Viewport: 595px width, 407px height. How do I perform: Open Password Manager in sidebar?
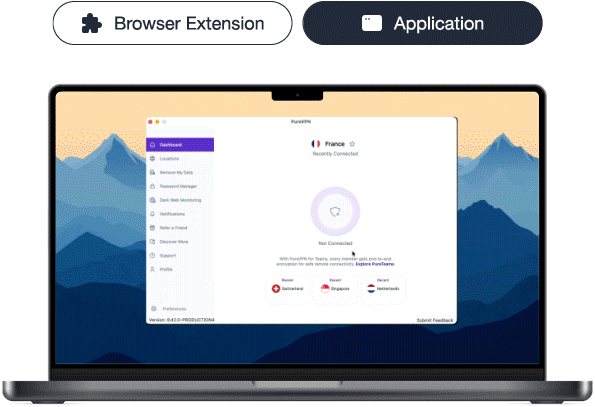[x=180, y=186]
